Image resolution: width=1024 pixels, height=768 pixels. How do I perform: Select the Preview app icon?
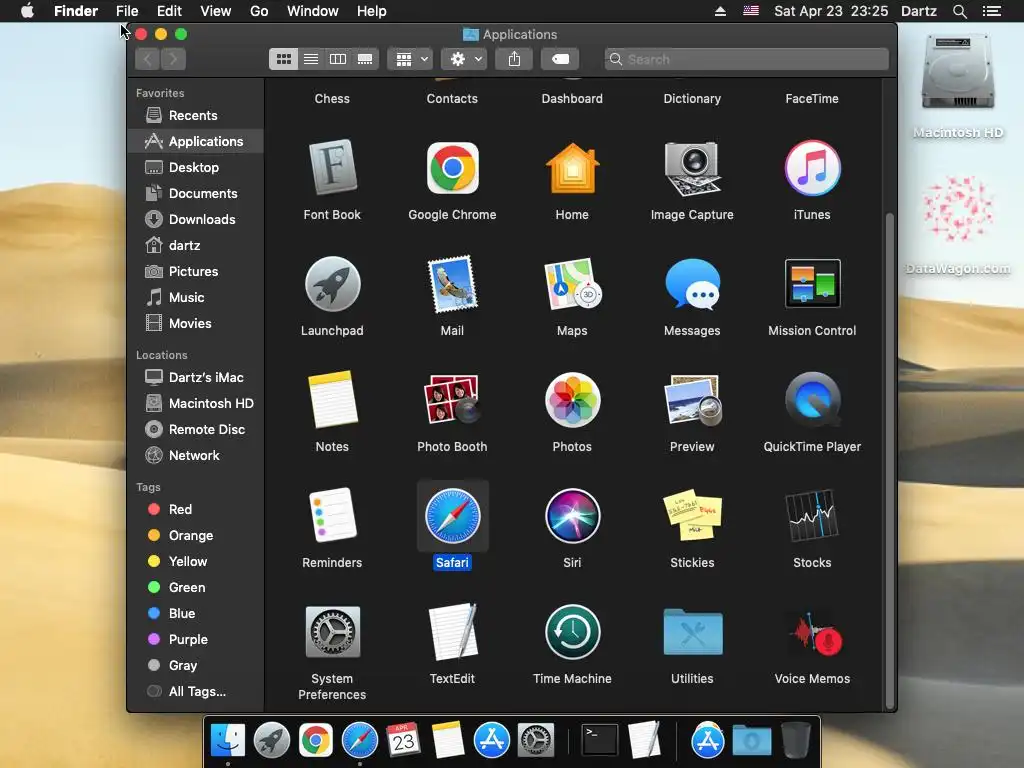point(692,400)
